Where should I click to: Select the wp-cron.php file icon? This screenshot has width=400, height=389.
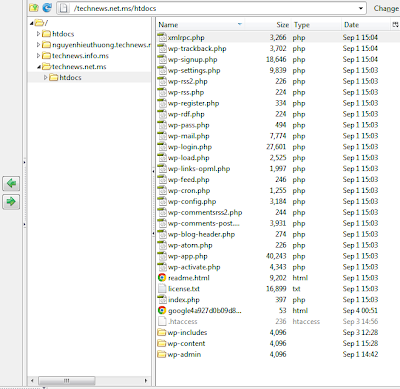coord(162,190)
